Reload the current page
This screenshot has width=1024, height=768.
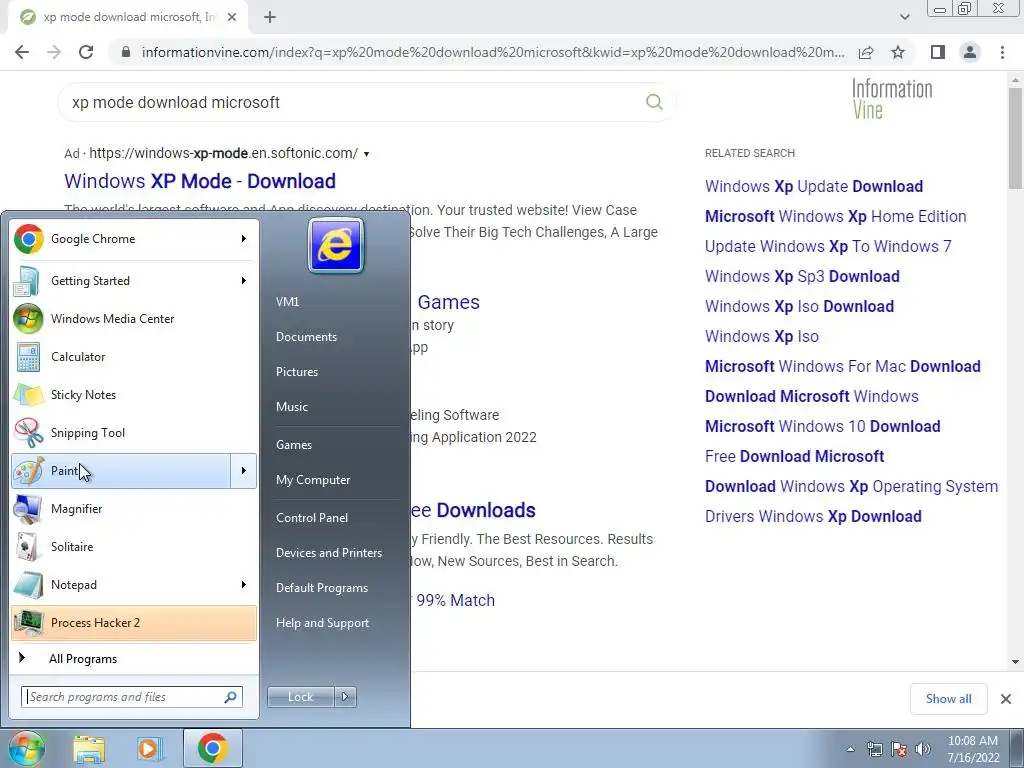(86, 52)
